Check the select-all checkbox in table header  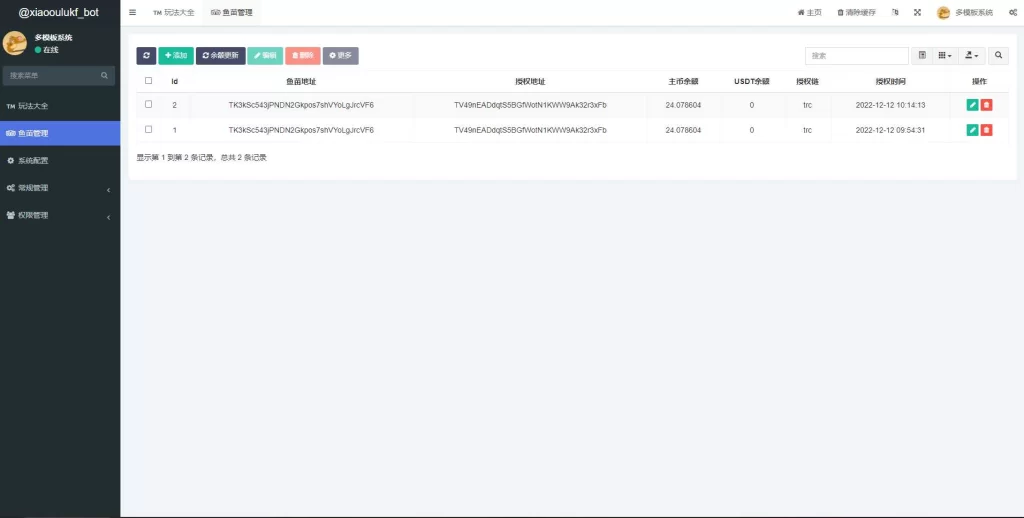[x=149, y=81]
